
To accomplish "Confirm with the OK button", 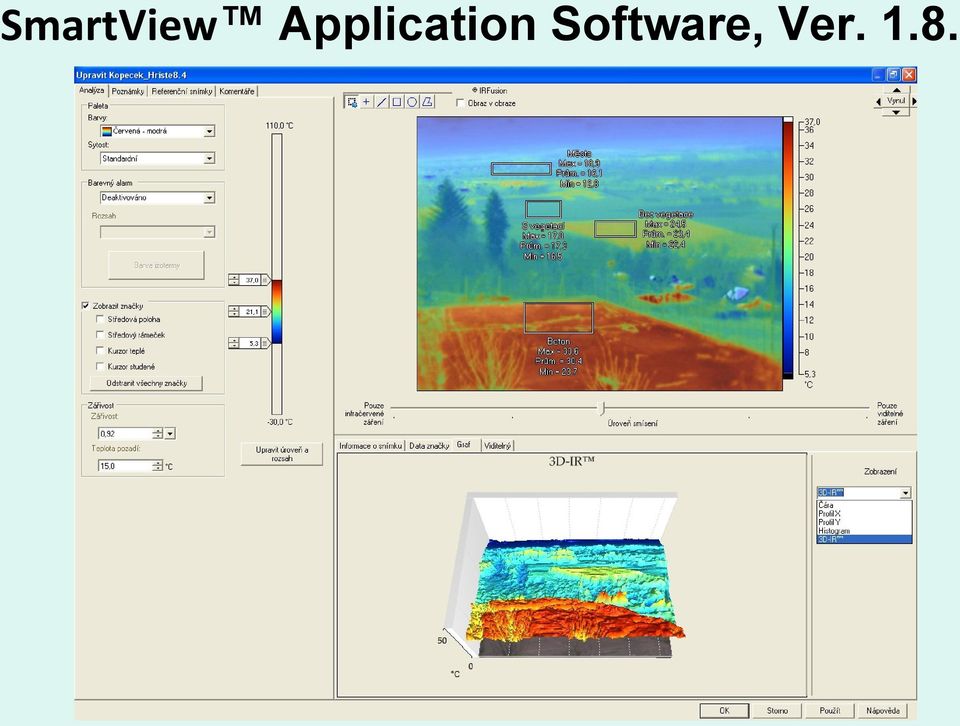I will (724, 711).
